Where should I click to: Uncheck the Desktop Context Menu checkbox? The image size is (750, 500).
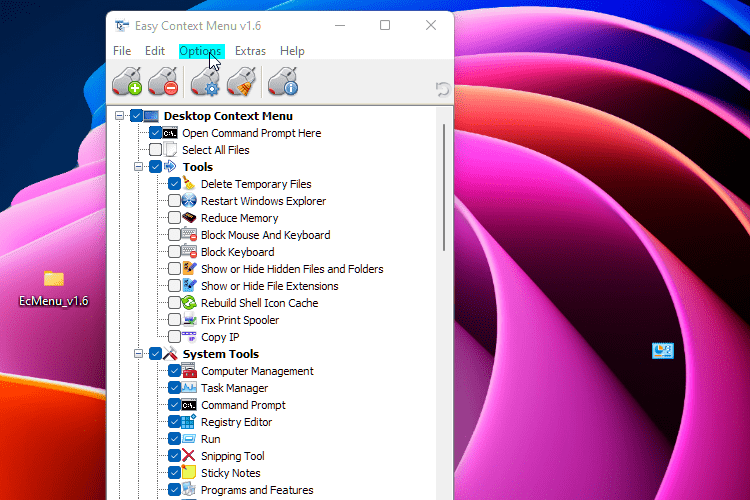(x=136, y=116)
